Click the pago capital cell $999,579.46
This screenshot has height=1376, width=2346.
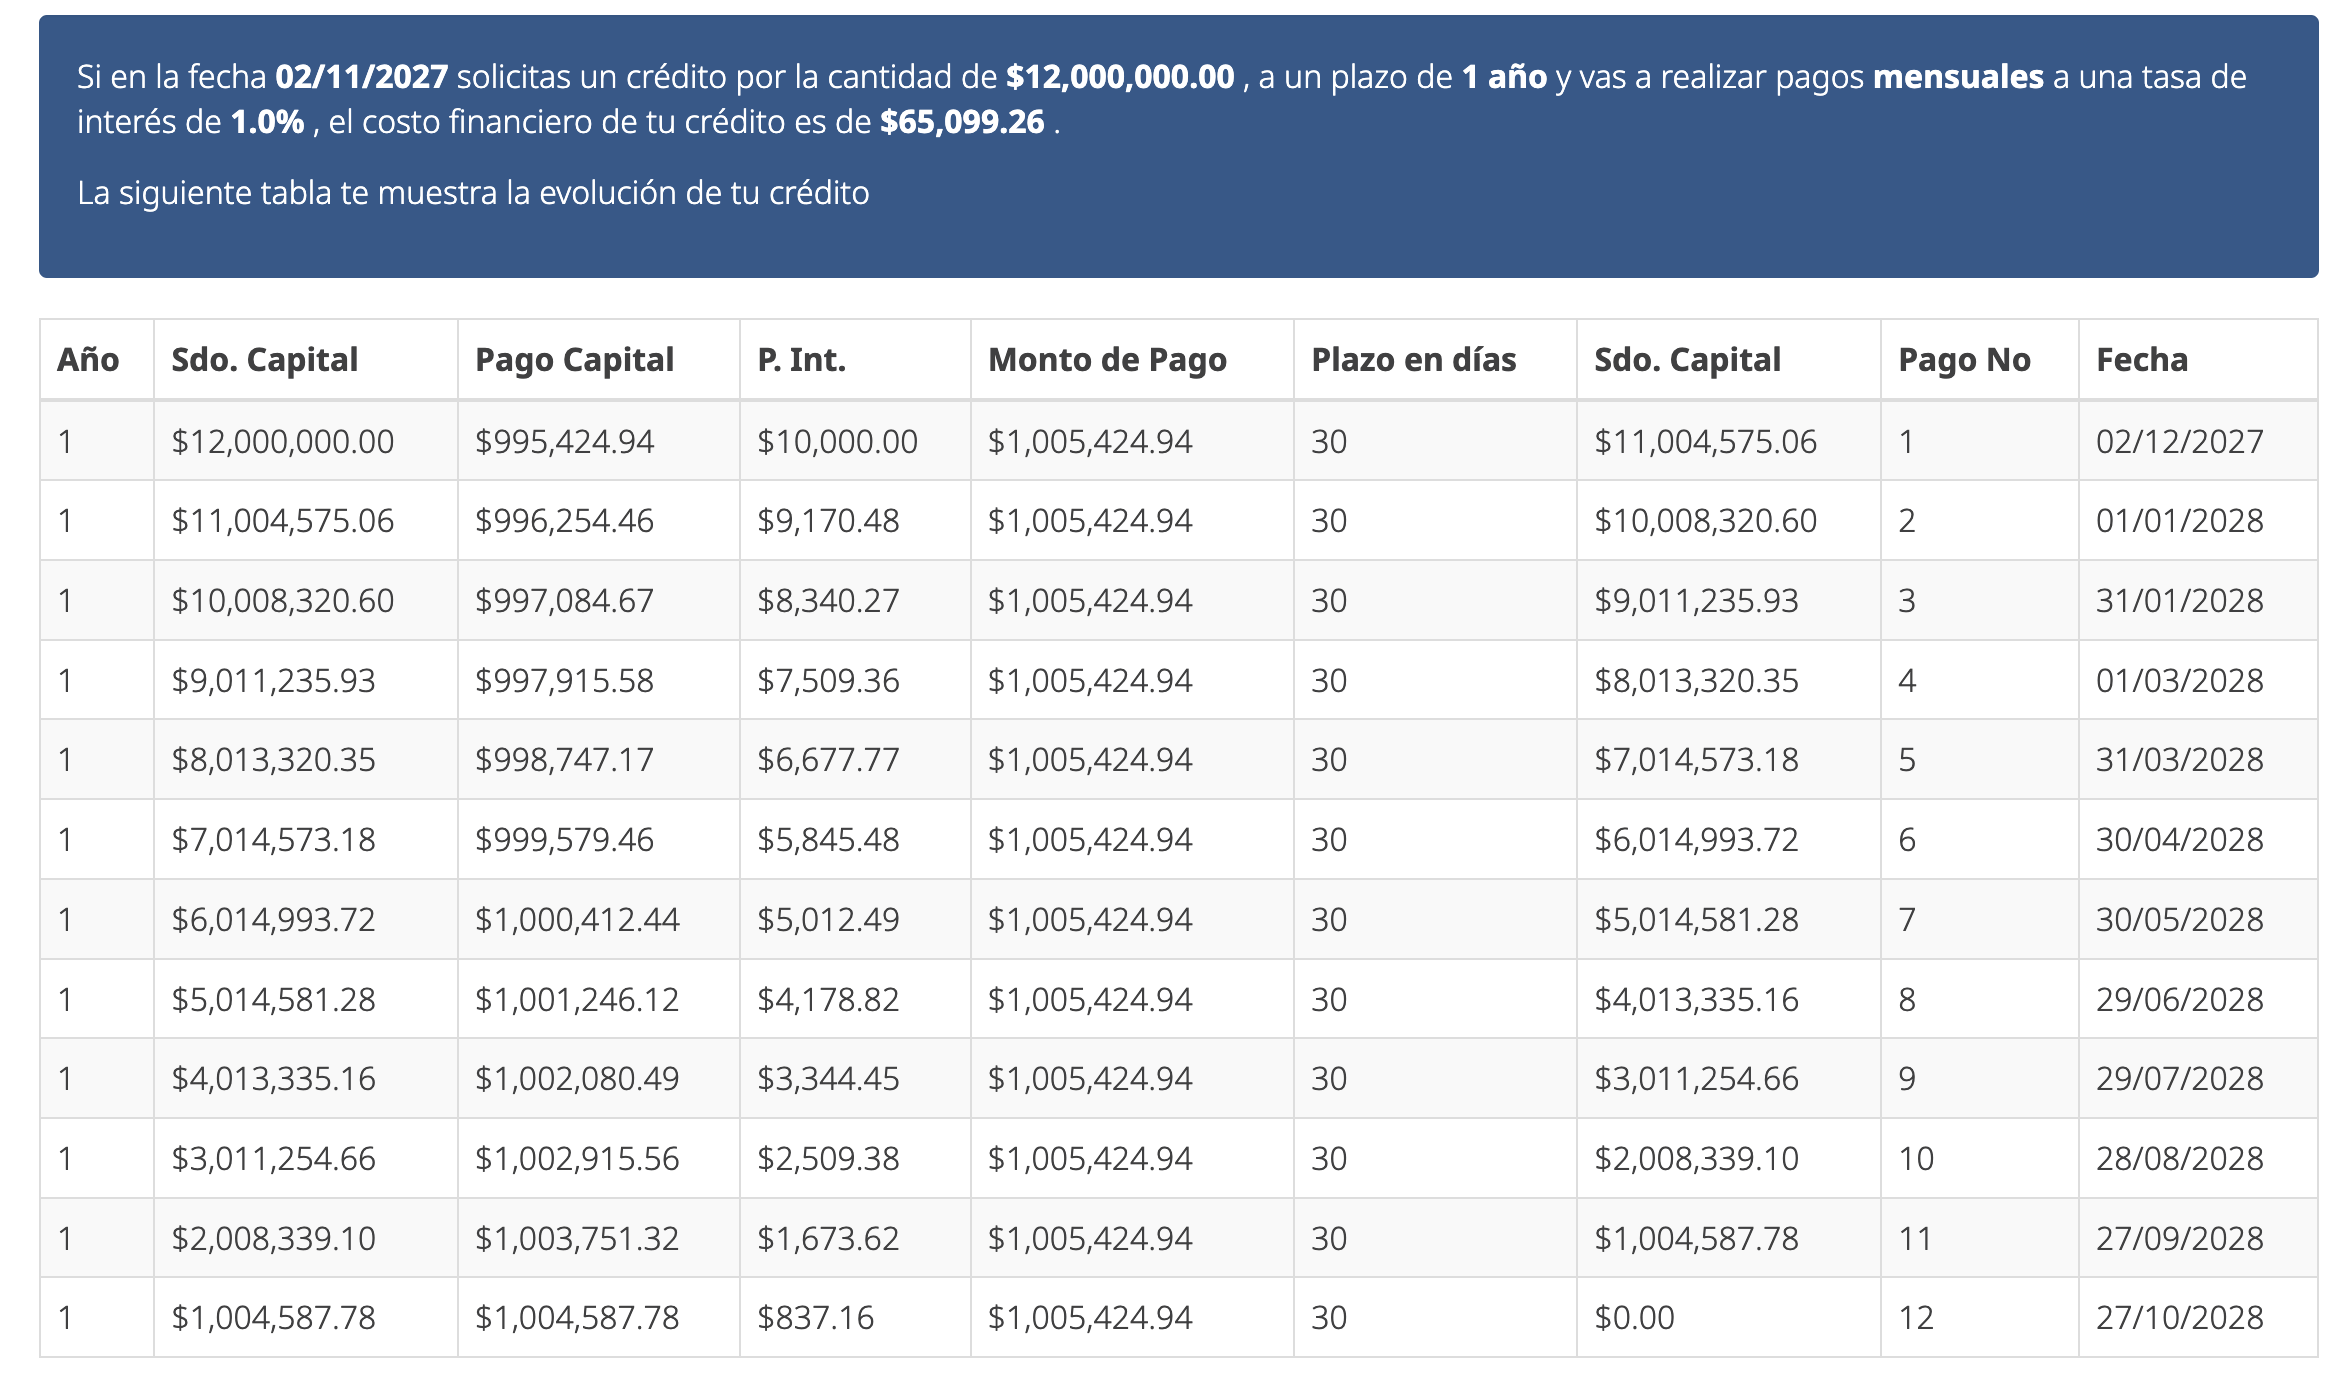click(598, 839)
